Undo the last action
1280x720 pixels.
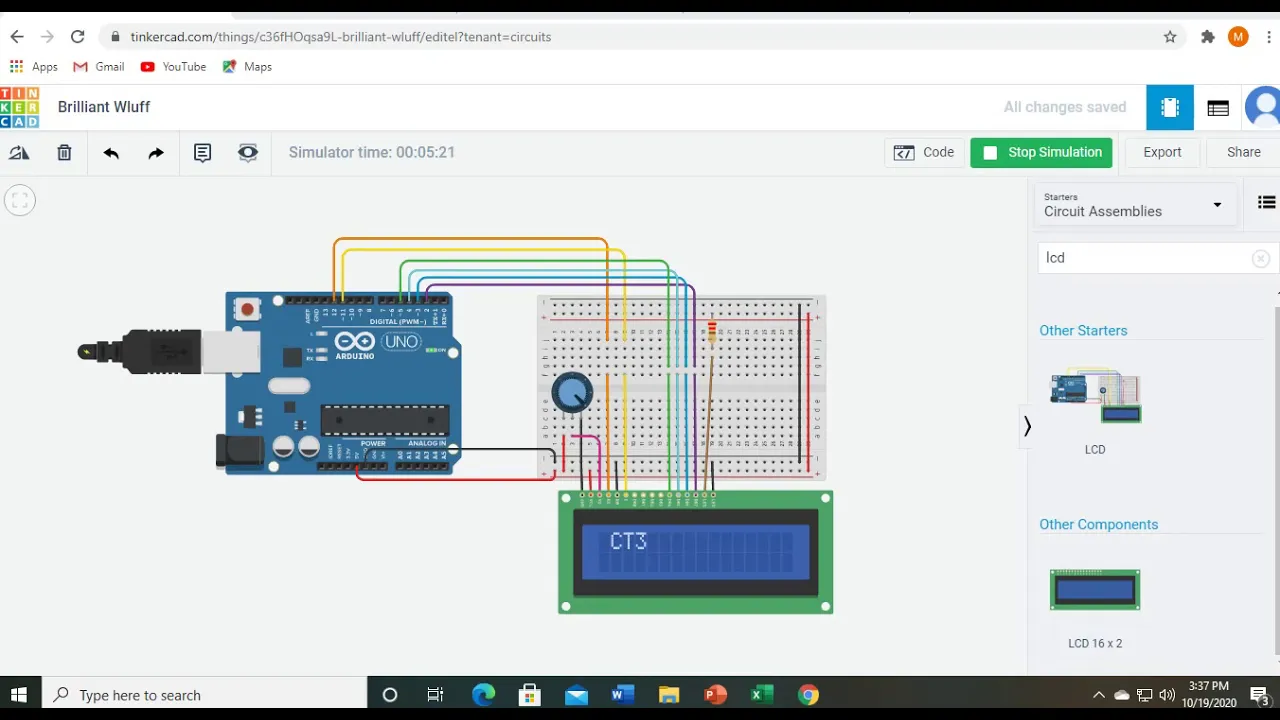[111, 153]
